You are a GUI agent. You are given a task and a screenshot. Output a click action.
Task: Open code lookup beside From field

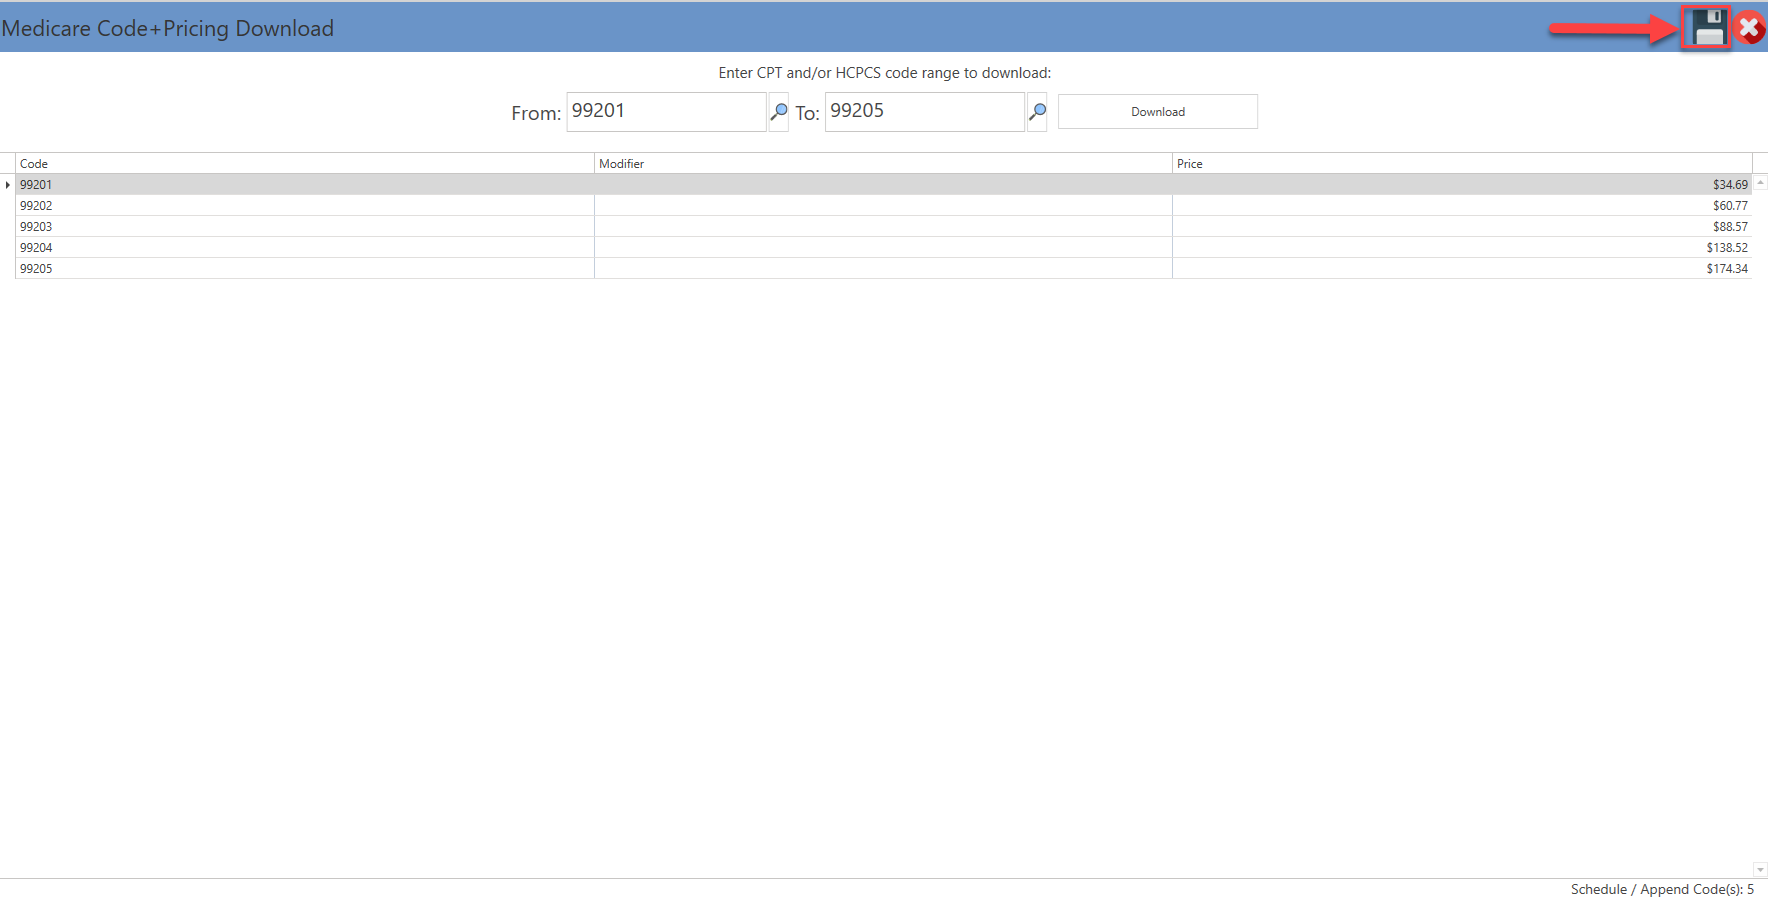[x=778, y=112]
